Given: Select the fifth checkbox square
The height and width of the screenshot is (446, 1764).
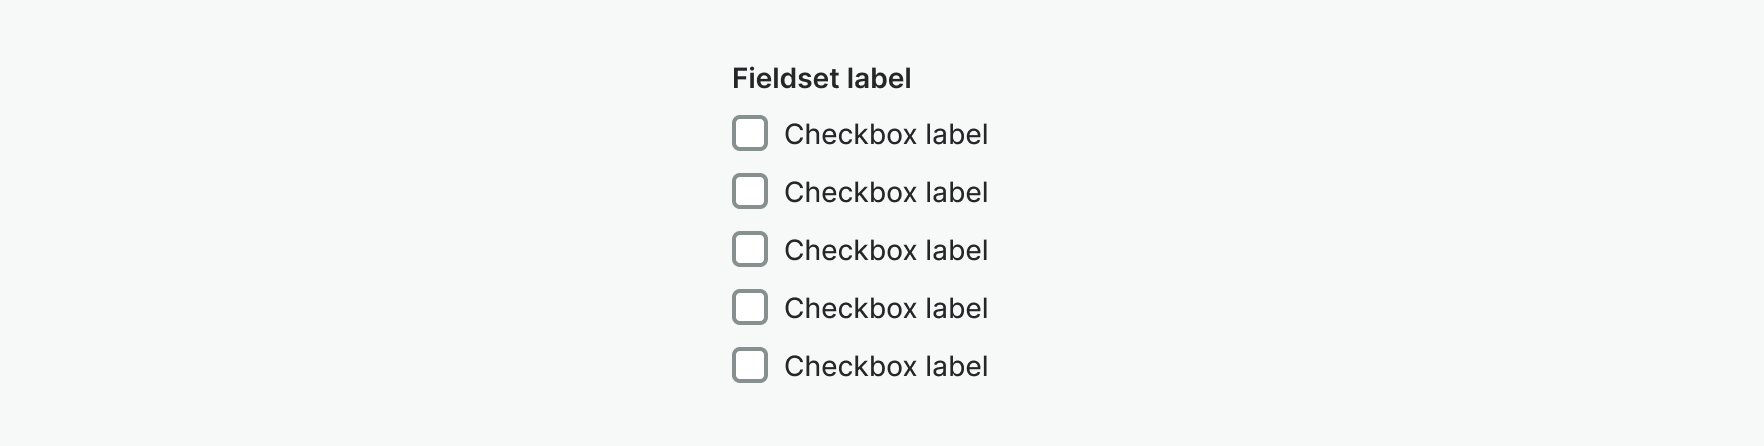Looking at the screenshot, I should (750, 365).
